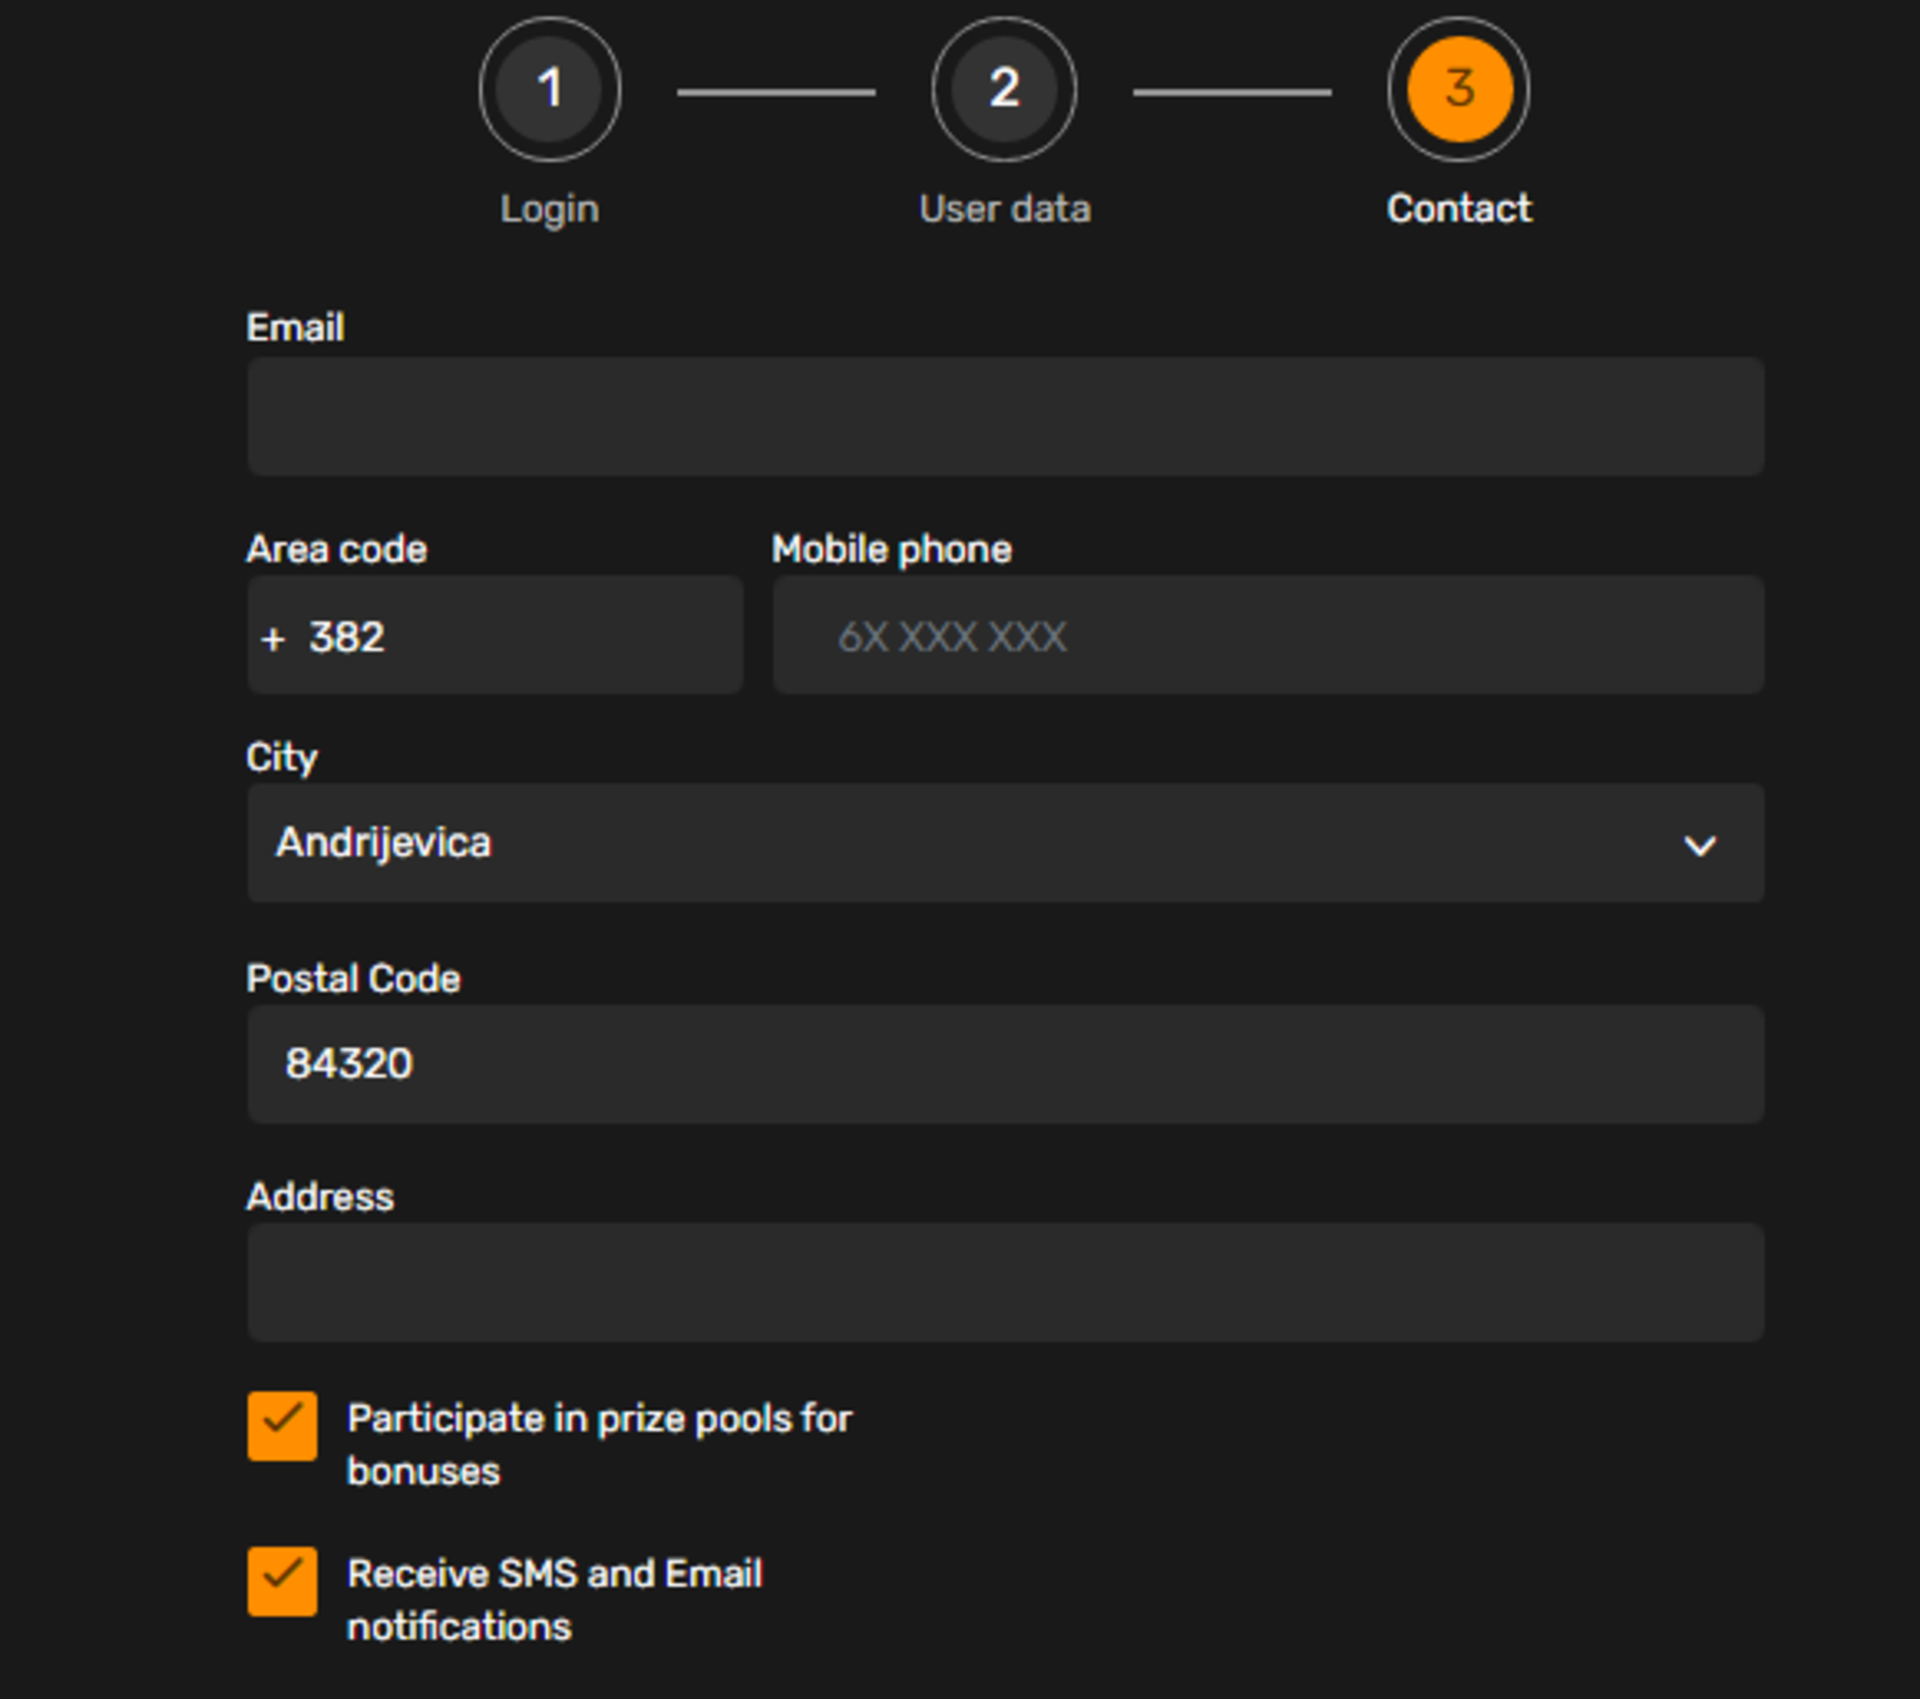Uncheck Receive SMS and Email notifications checkbox
The width and height of the screenshot is (1920, 1699).
(x=283, y=1580)
